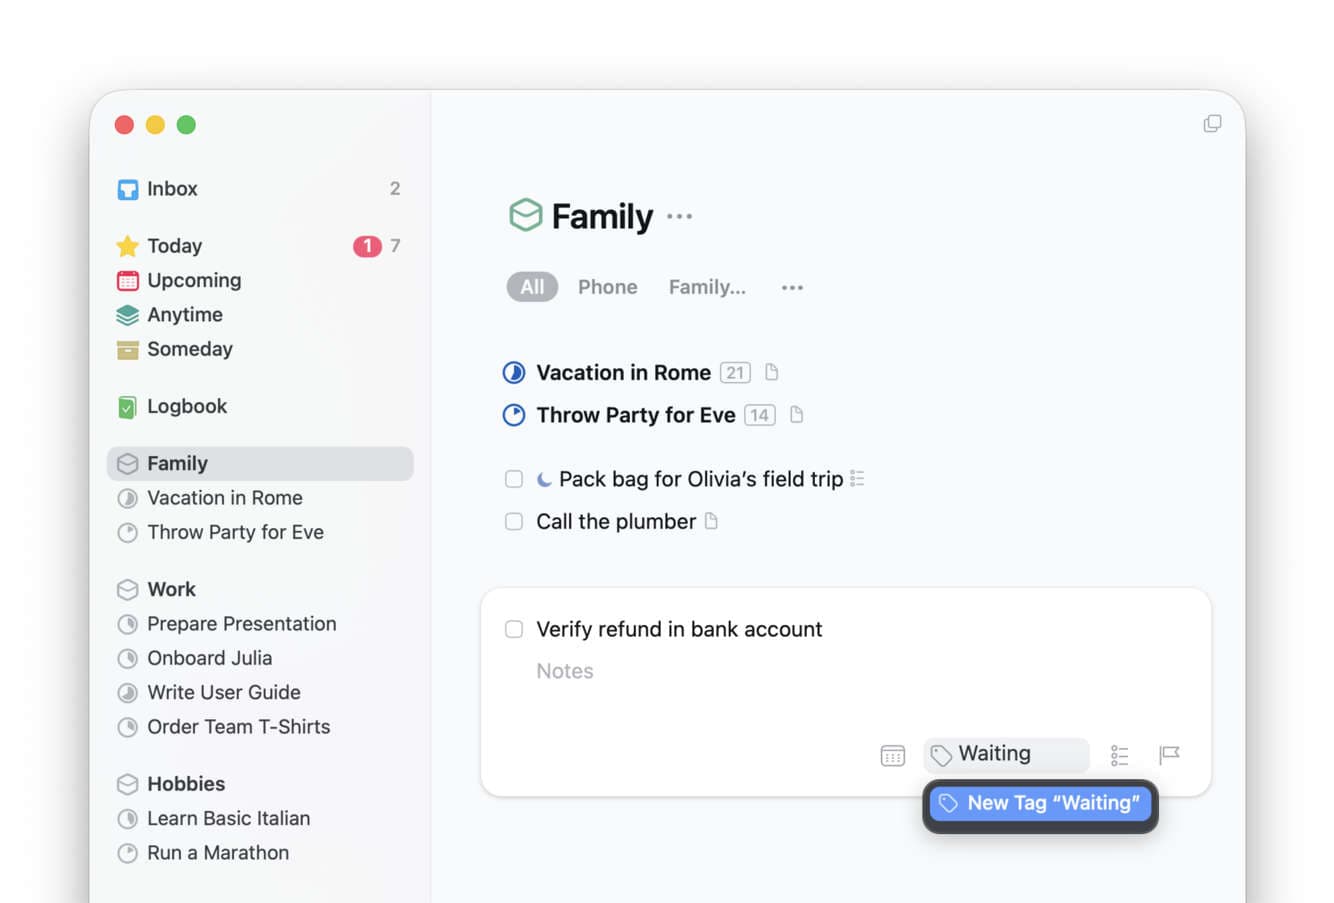Expand more tag filters with three dots
This screenshot has width=1334, height=903.
tap(792, 288)
